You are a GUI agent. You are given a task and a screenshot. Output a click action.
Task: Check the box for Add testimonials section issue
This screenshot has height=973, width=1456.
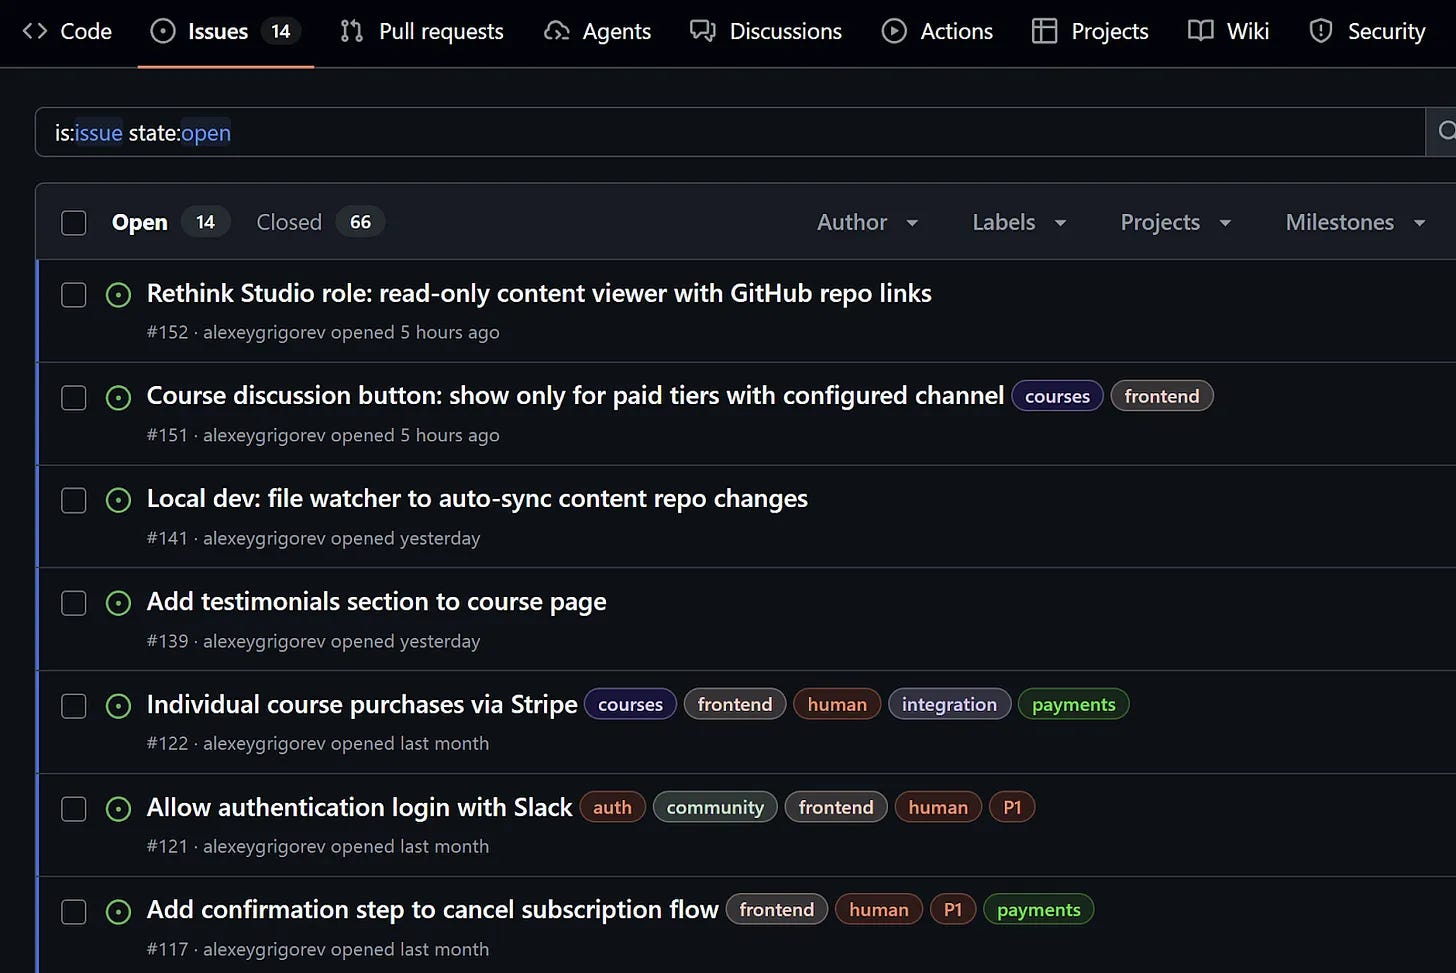click(74, 603)
